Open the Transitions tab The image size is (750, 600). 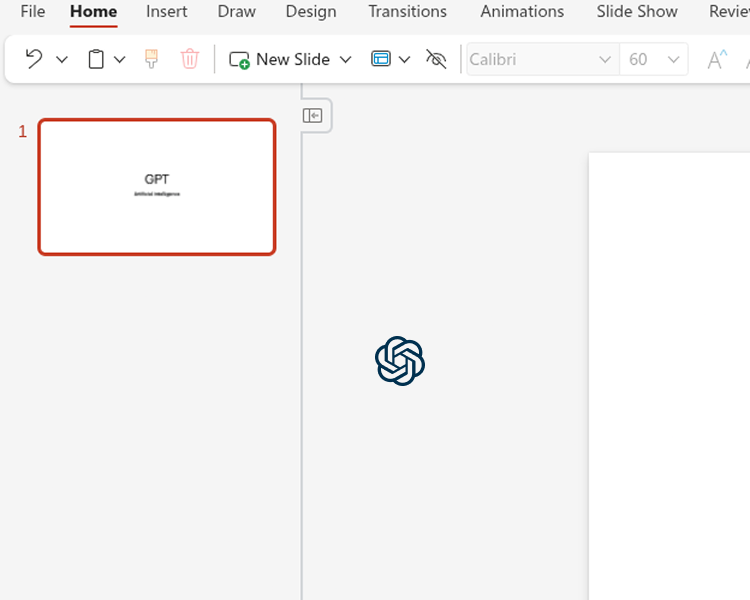(408, 11)
